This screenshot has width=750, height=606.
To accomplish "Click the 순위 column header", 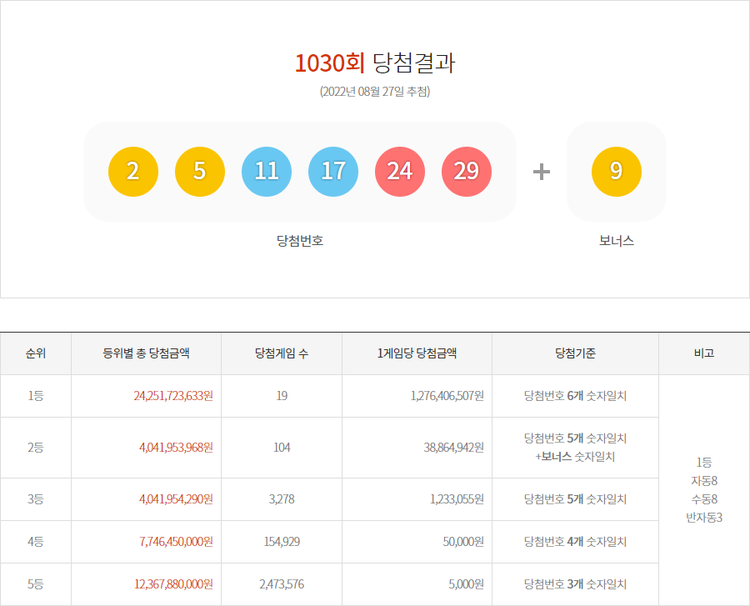I will coord(36,353).
